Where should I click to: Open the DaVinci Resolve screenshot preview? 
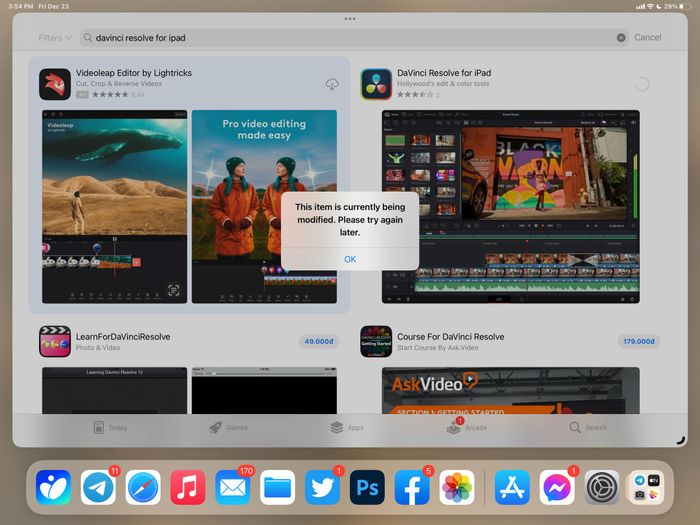[510, 205]
